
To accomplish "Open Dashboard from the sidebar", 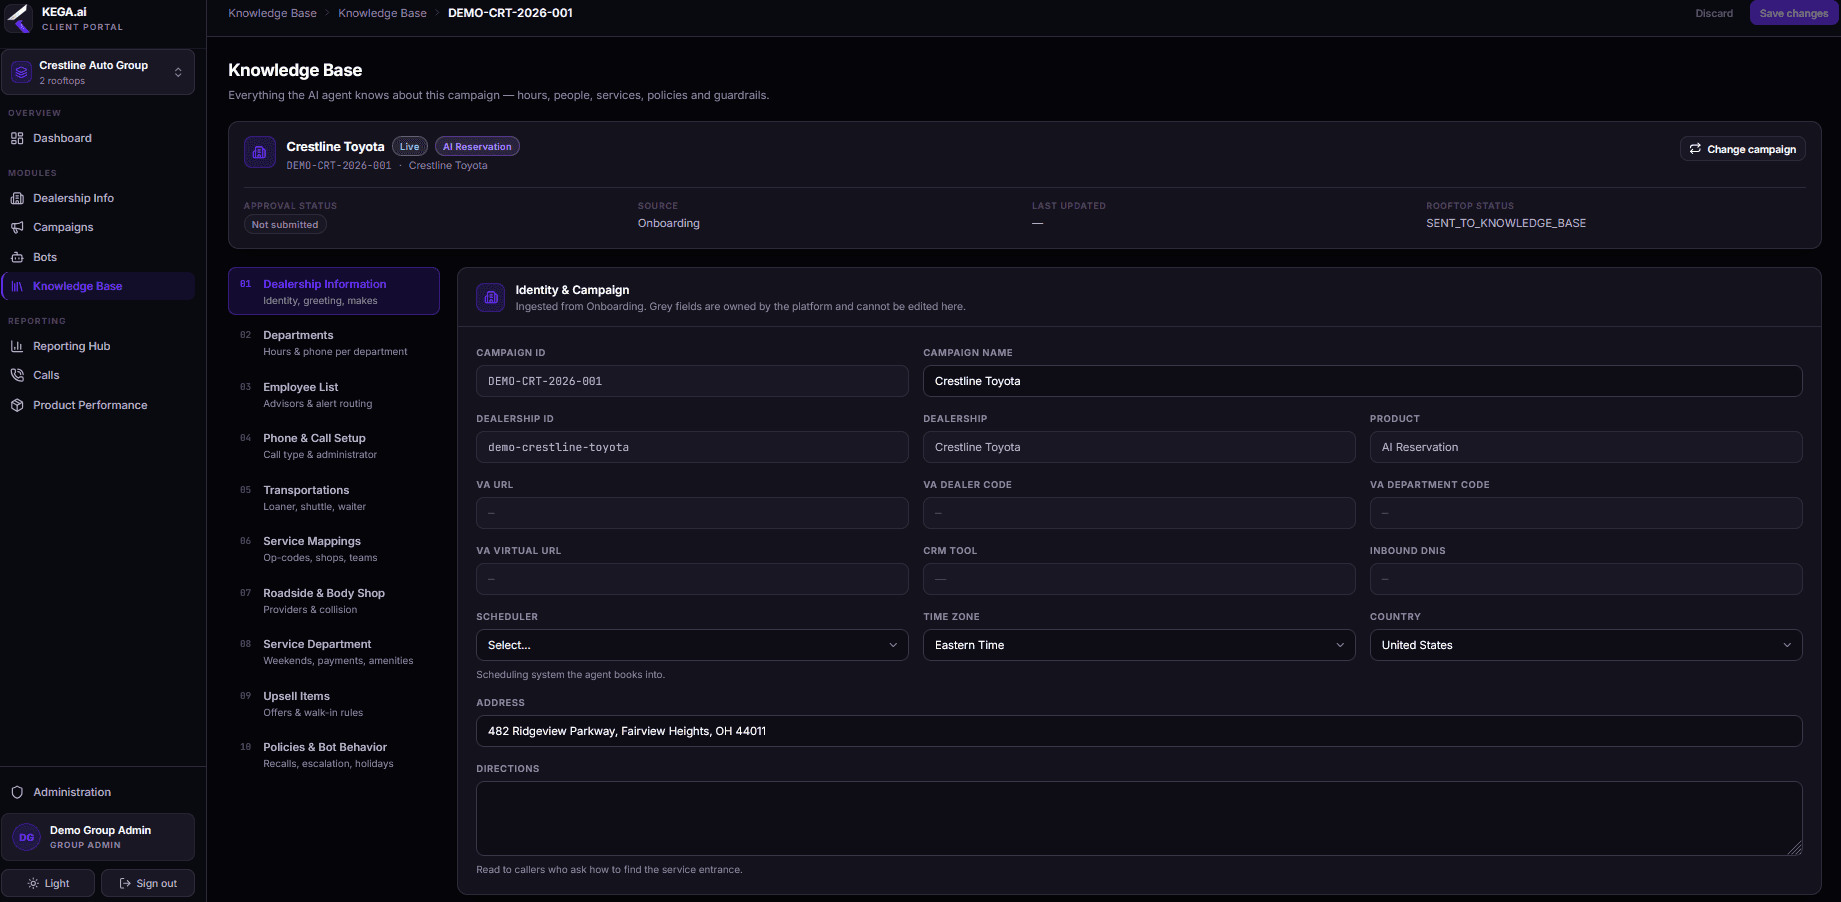I will click(98, 138).
